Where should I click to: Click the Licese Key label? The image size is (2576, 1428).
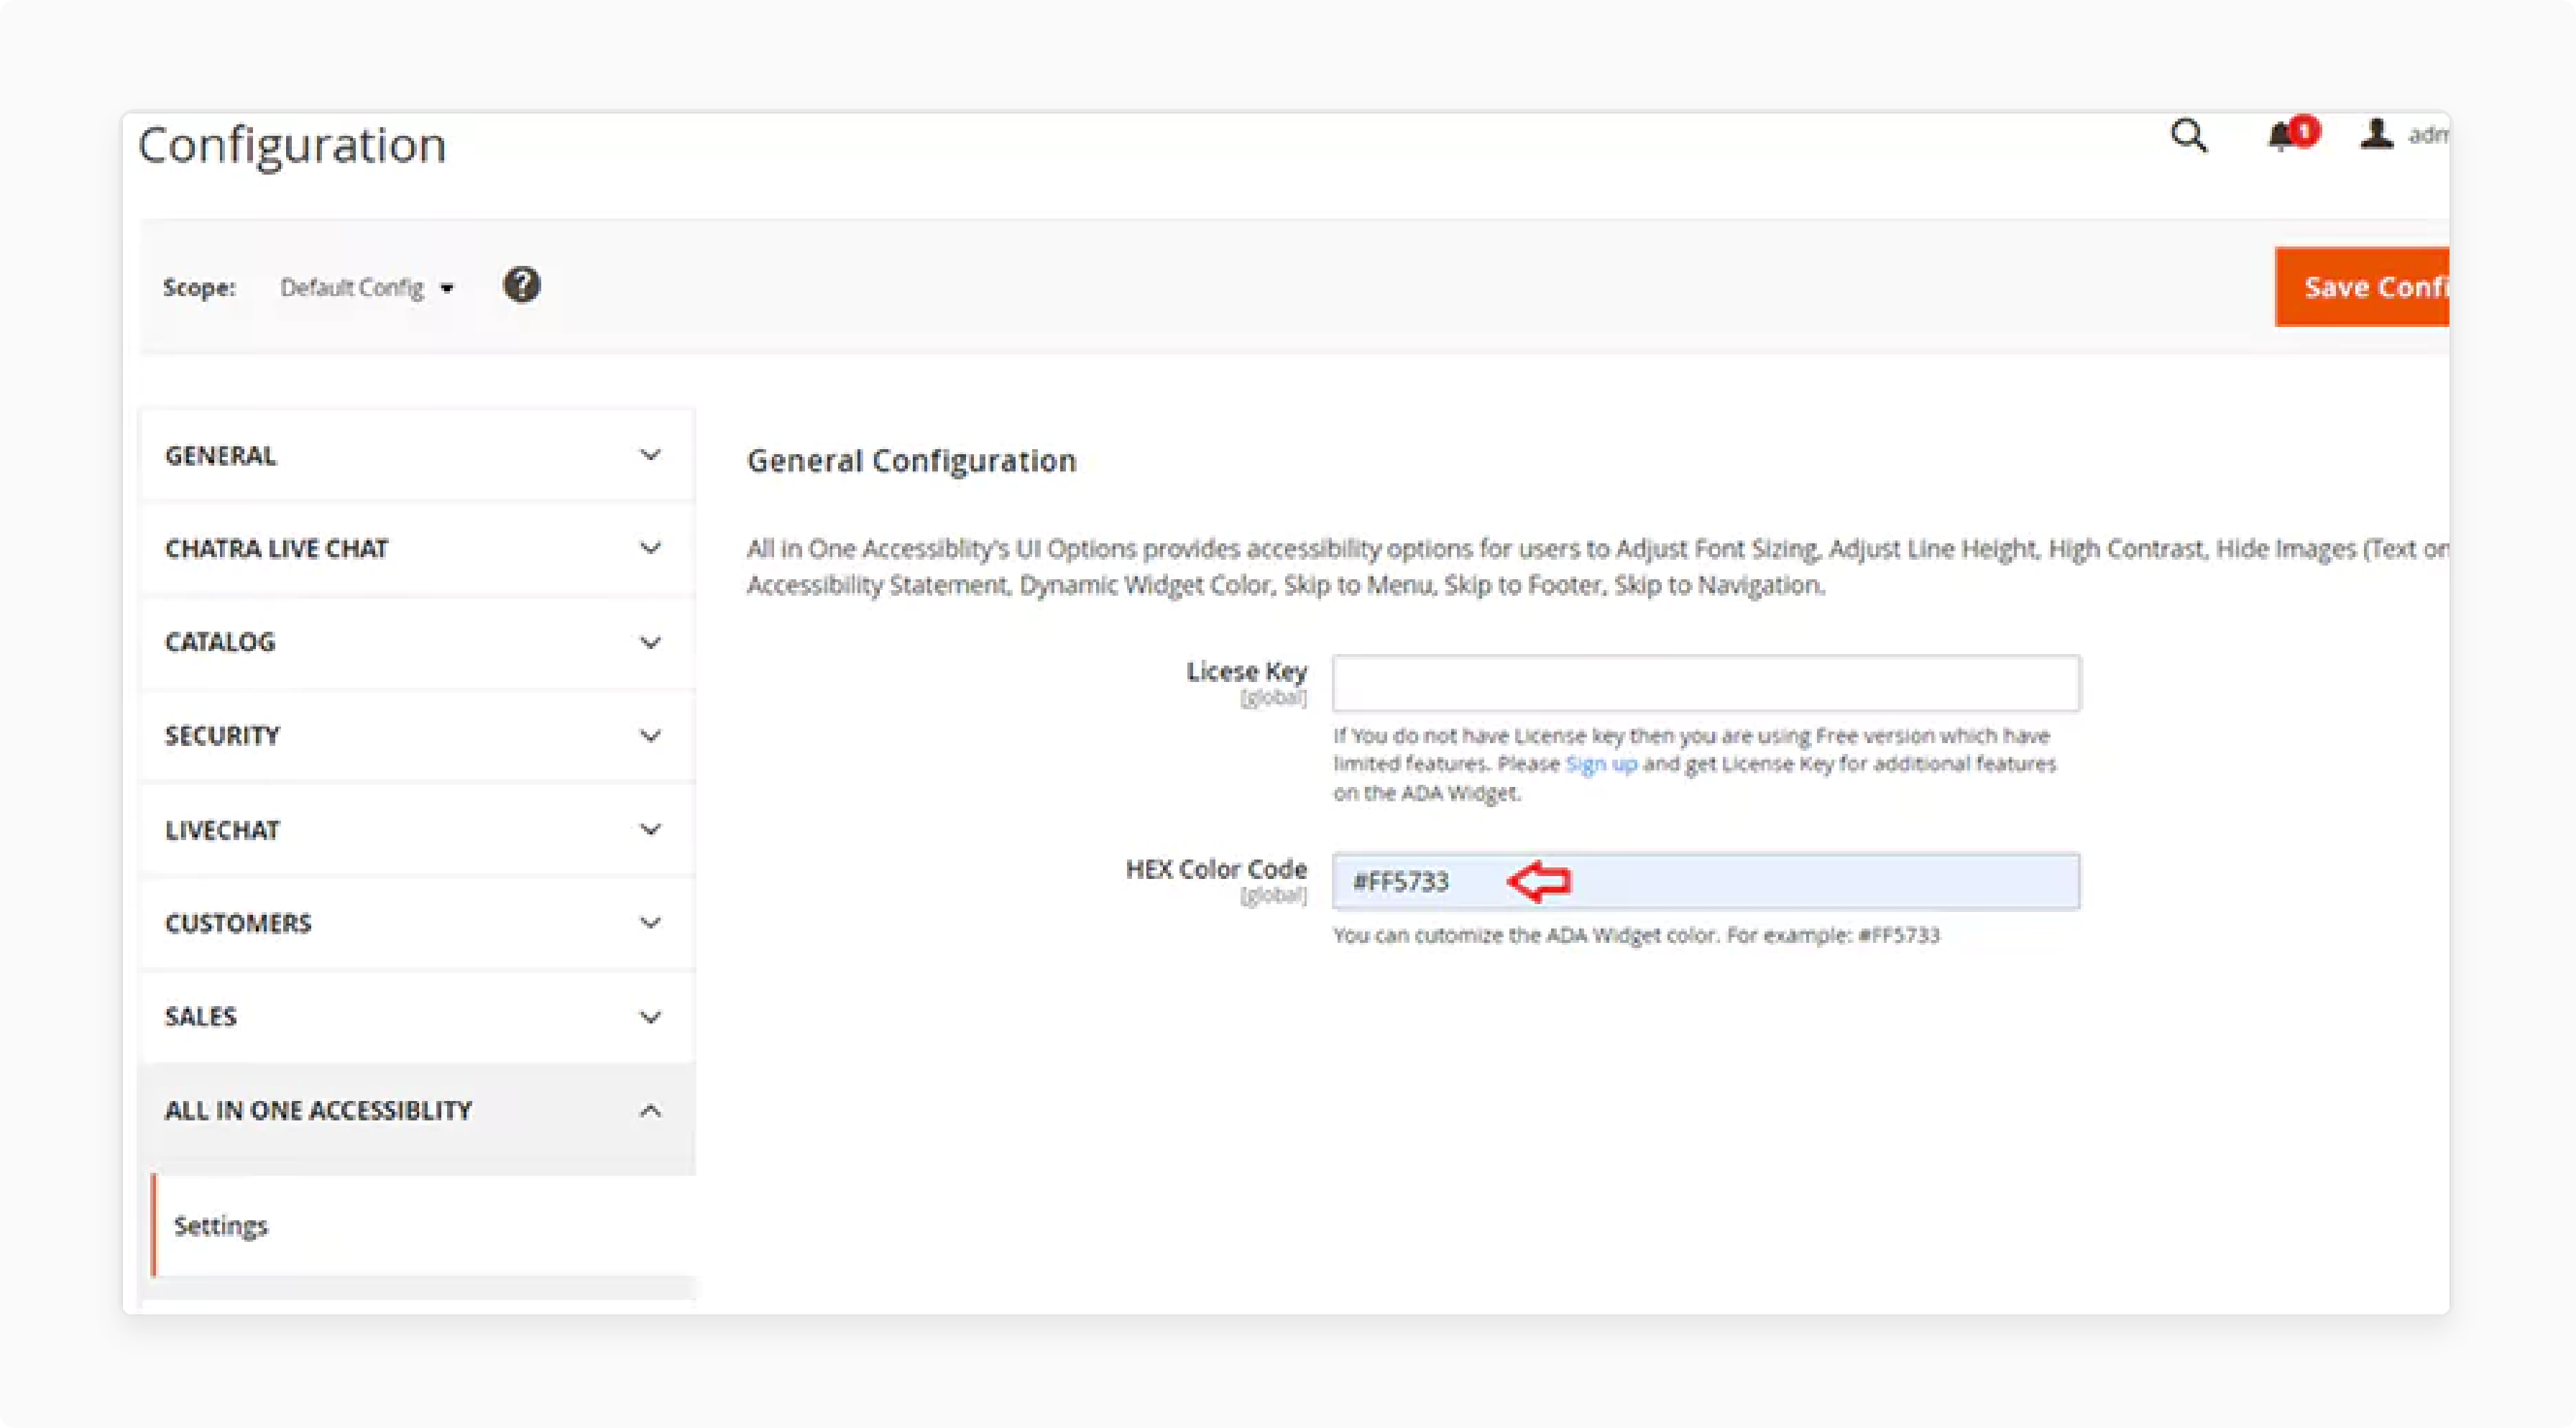click(x=1246, y=671)
